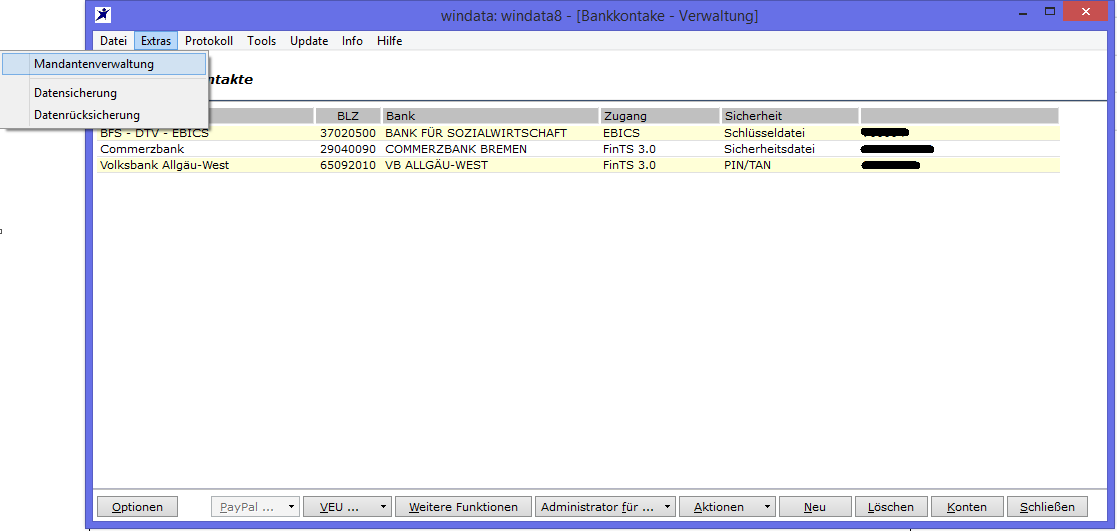Click the windata app icon in title bar
Viewport: 1117px width, 531px height.
point(103,14)
